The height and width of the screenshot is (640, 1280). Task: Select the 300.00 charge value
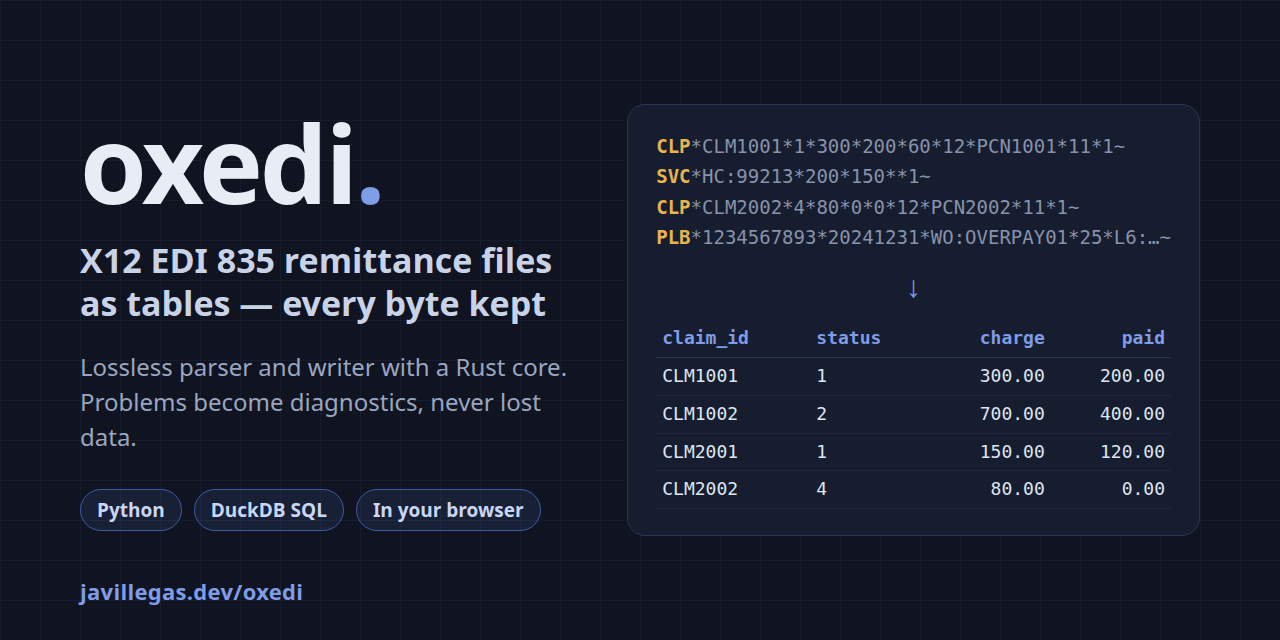click(x=1012, y=376)
